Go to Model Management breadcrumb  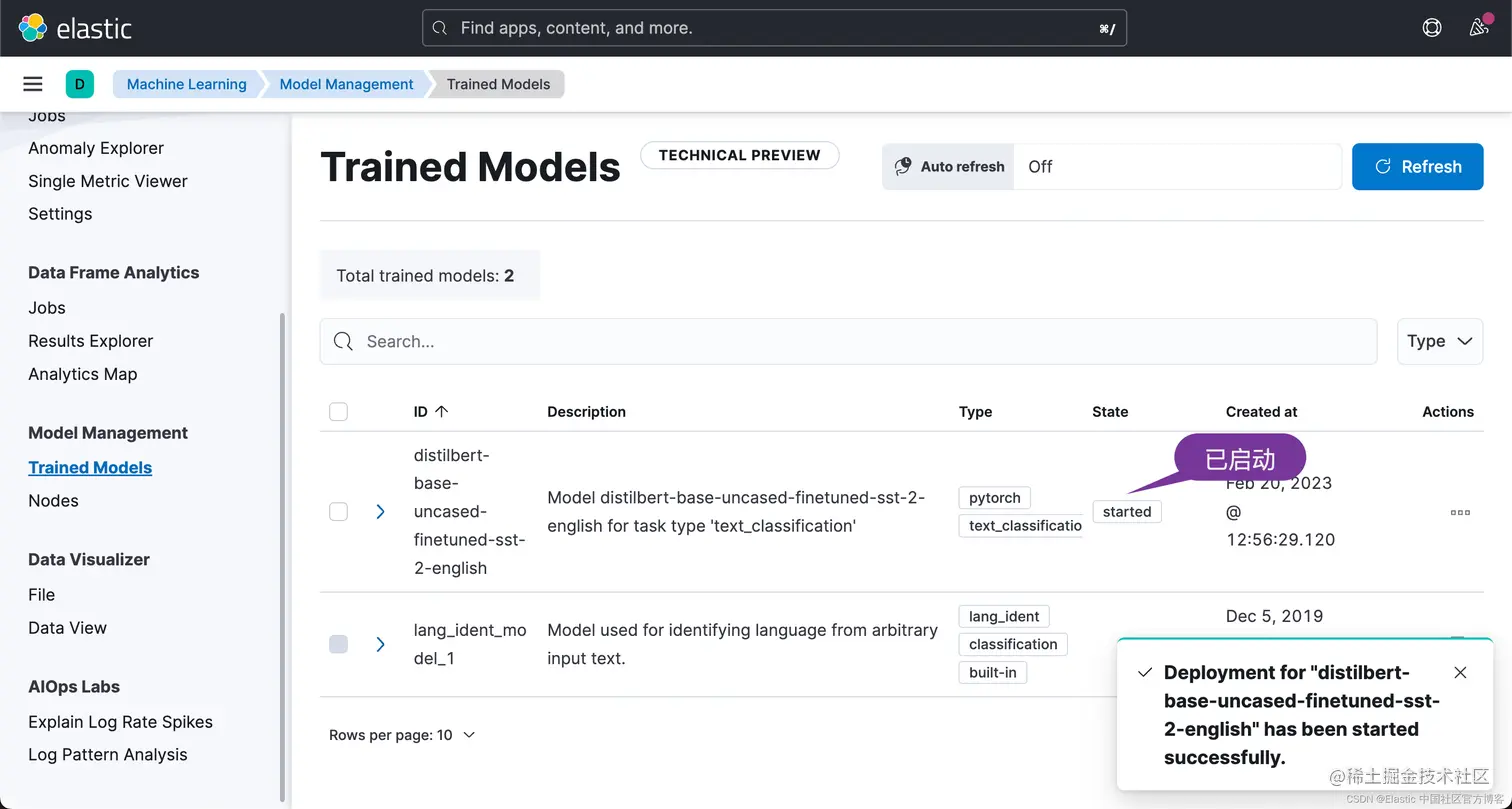346,84
